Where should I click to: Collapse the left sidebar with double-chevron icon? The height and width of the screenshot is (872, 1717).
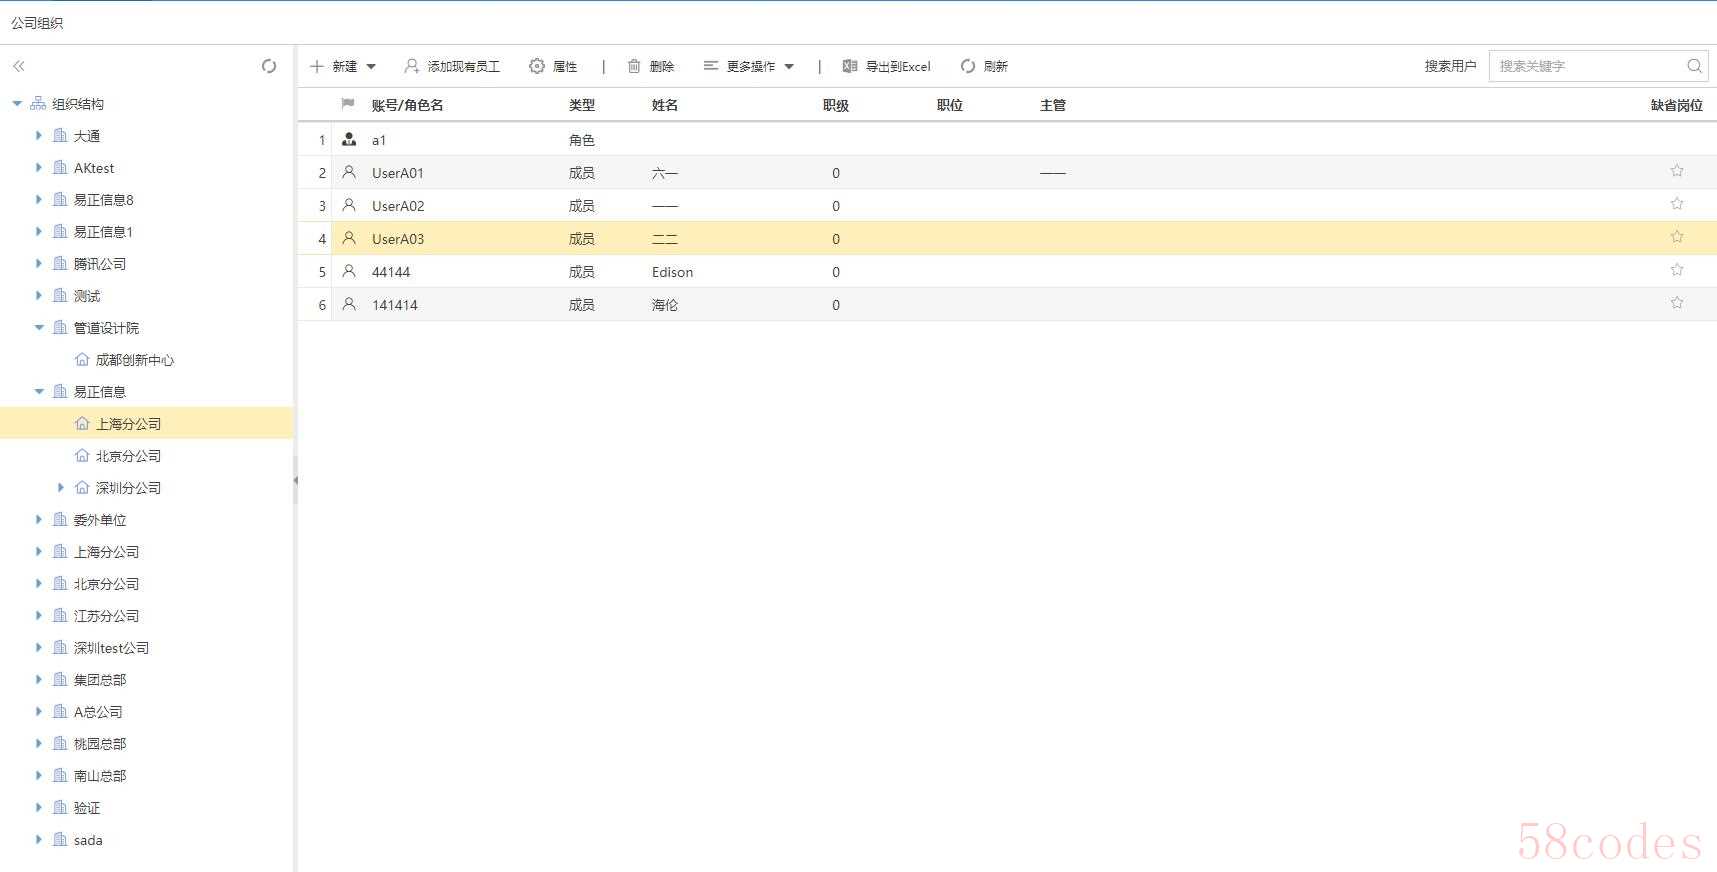[x=18, y=66]
